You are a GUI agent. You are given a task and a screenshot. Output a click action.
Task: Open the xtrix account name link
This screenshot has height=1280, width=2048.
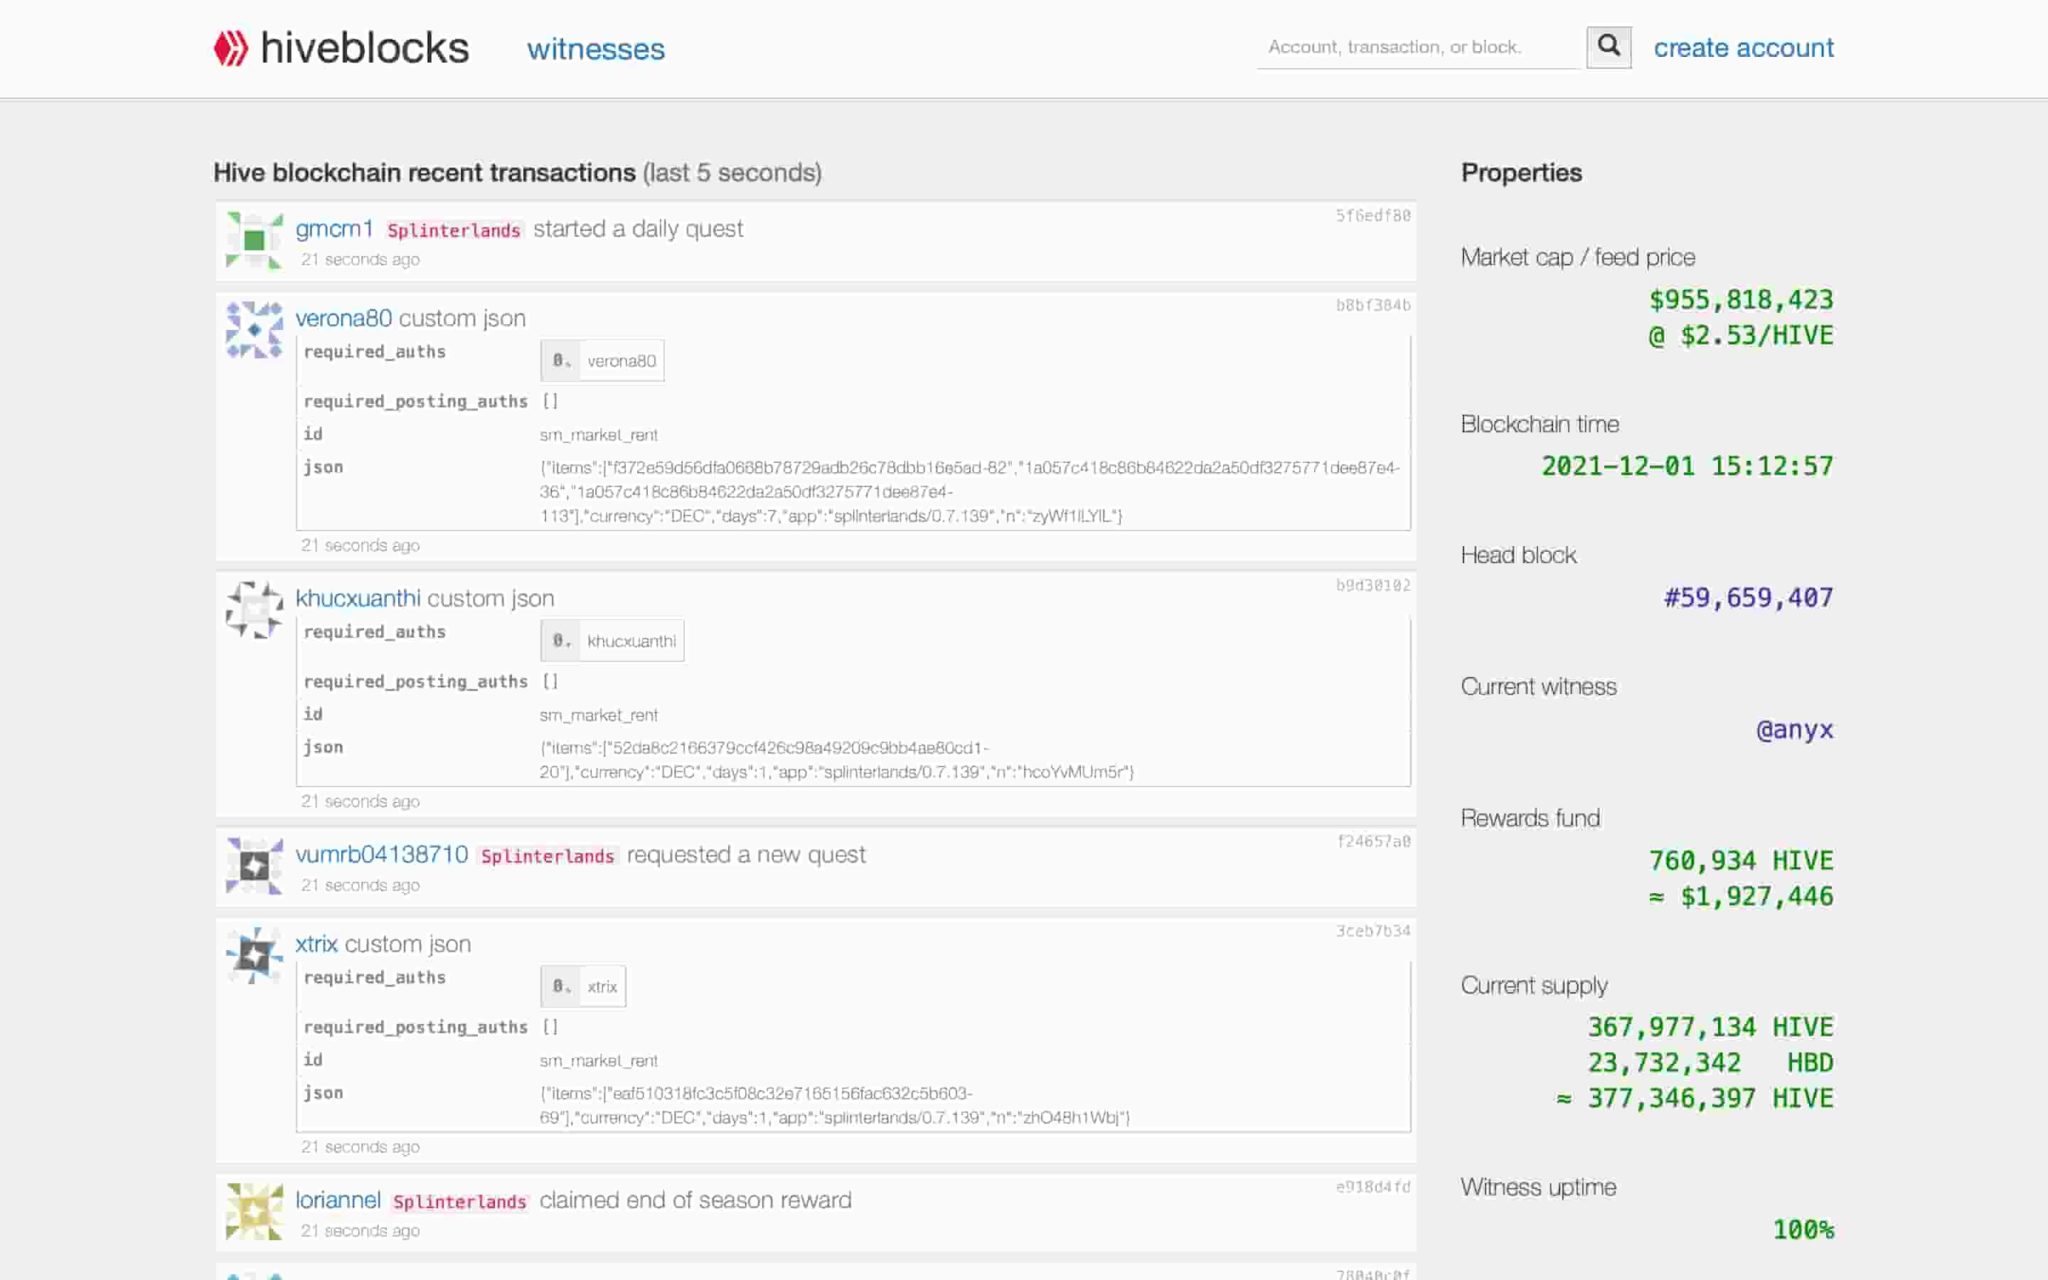point(316,944)
